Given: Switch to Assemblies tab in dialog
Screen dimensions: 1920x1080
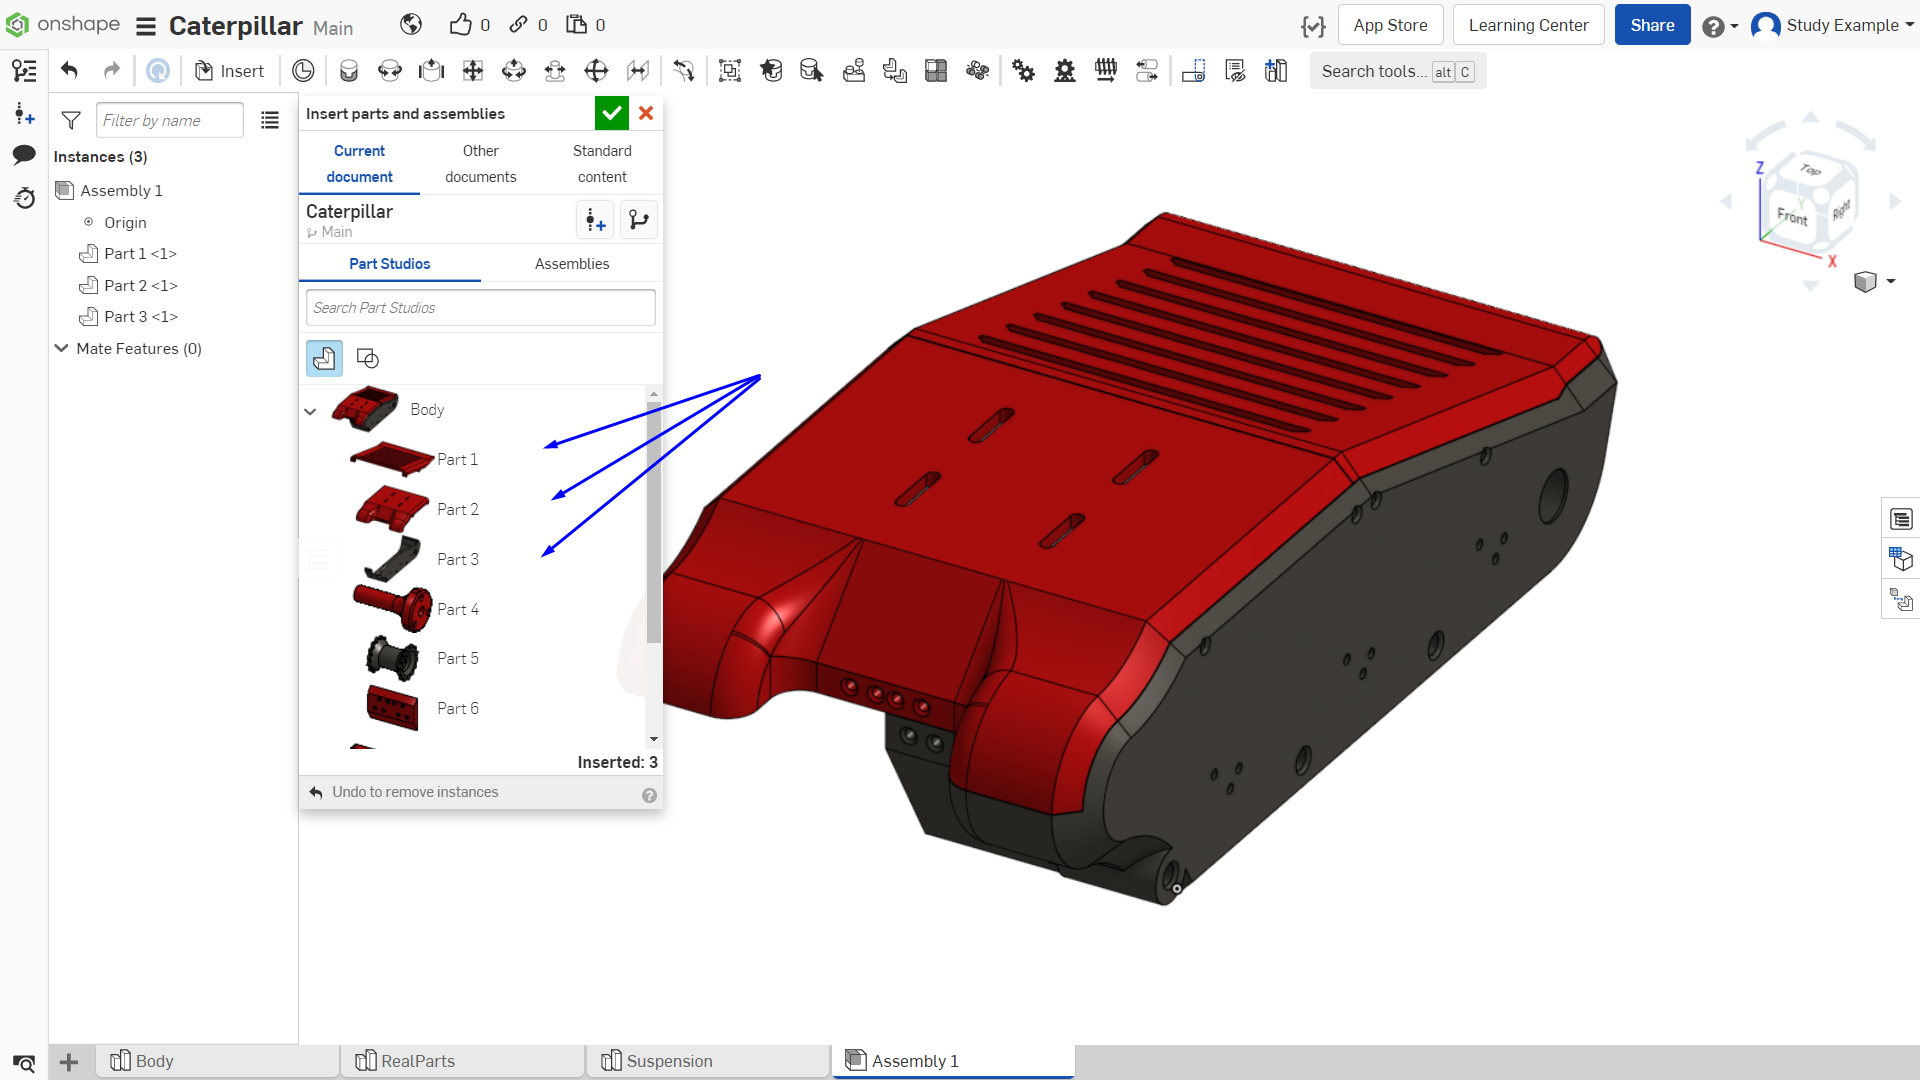Looking at the screenshot, I should coord(572,264).
